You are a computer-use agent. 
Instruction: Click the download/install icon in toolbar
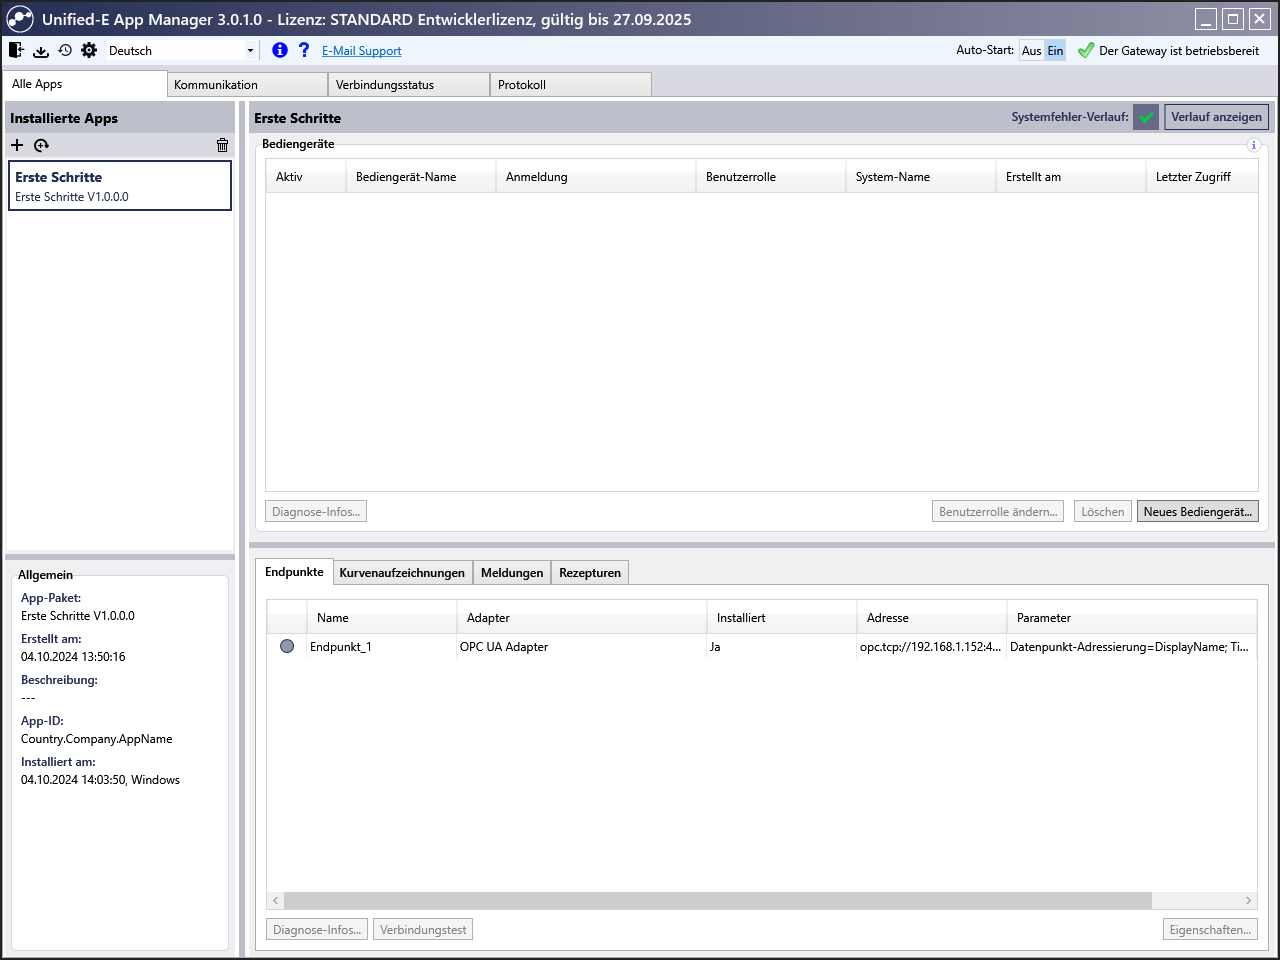tap(41, 50)
